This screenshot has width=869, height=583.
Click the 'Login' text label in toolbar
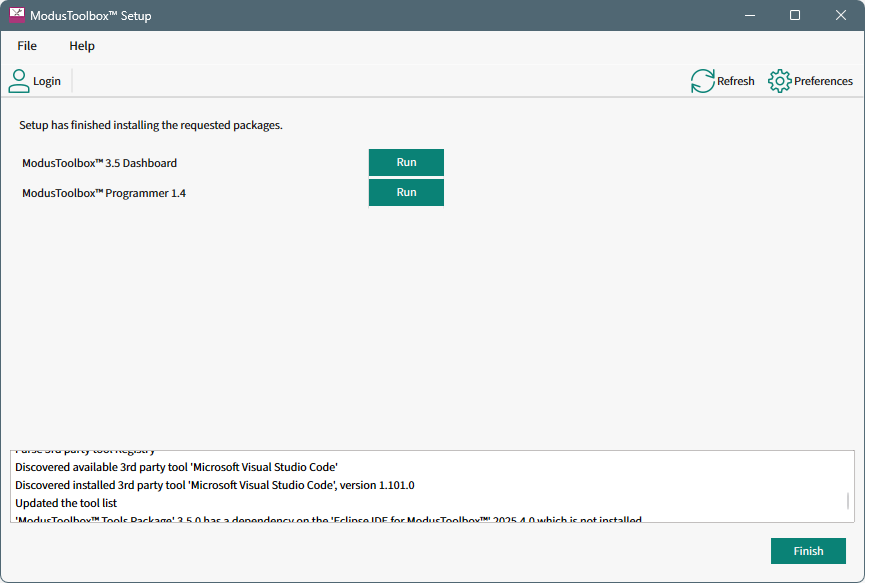47,82
